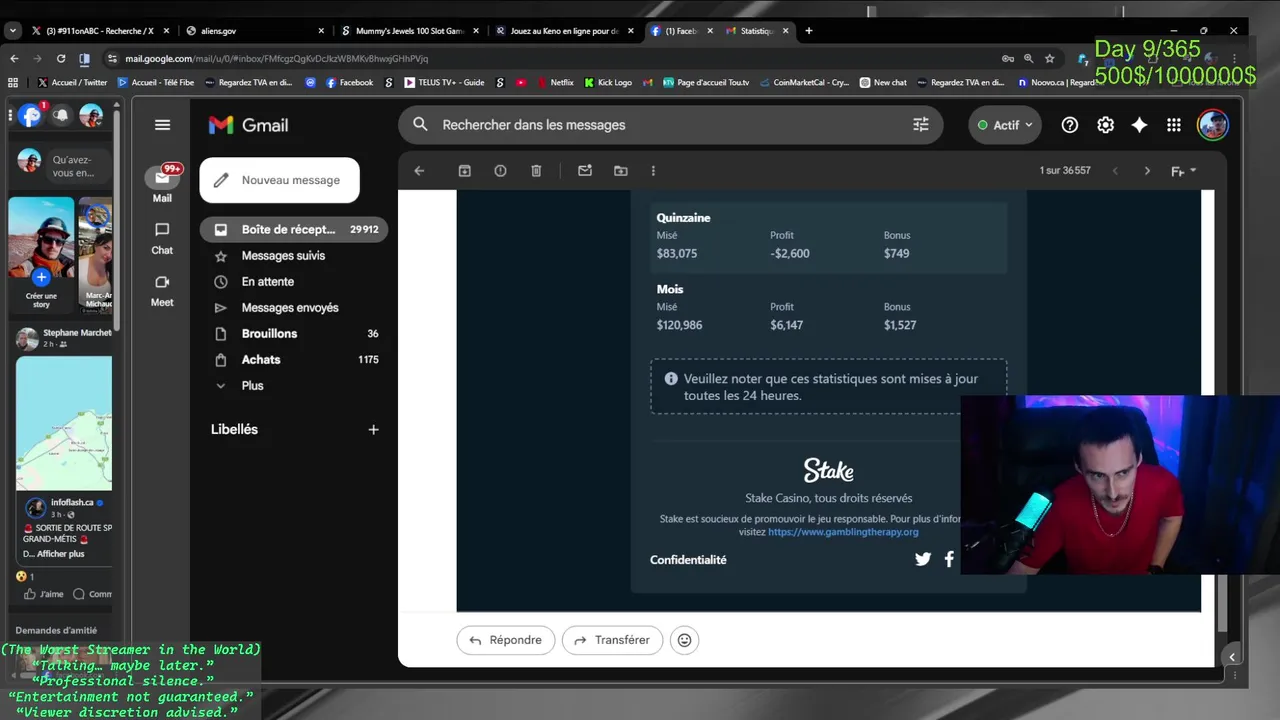The height and width of the screenshot is (720, 1280).
Task: Open Chrome tab search dropdown
Action: click(x=13, y=31)
